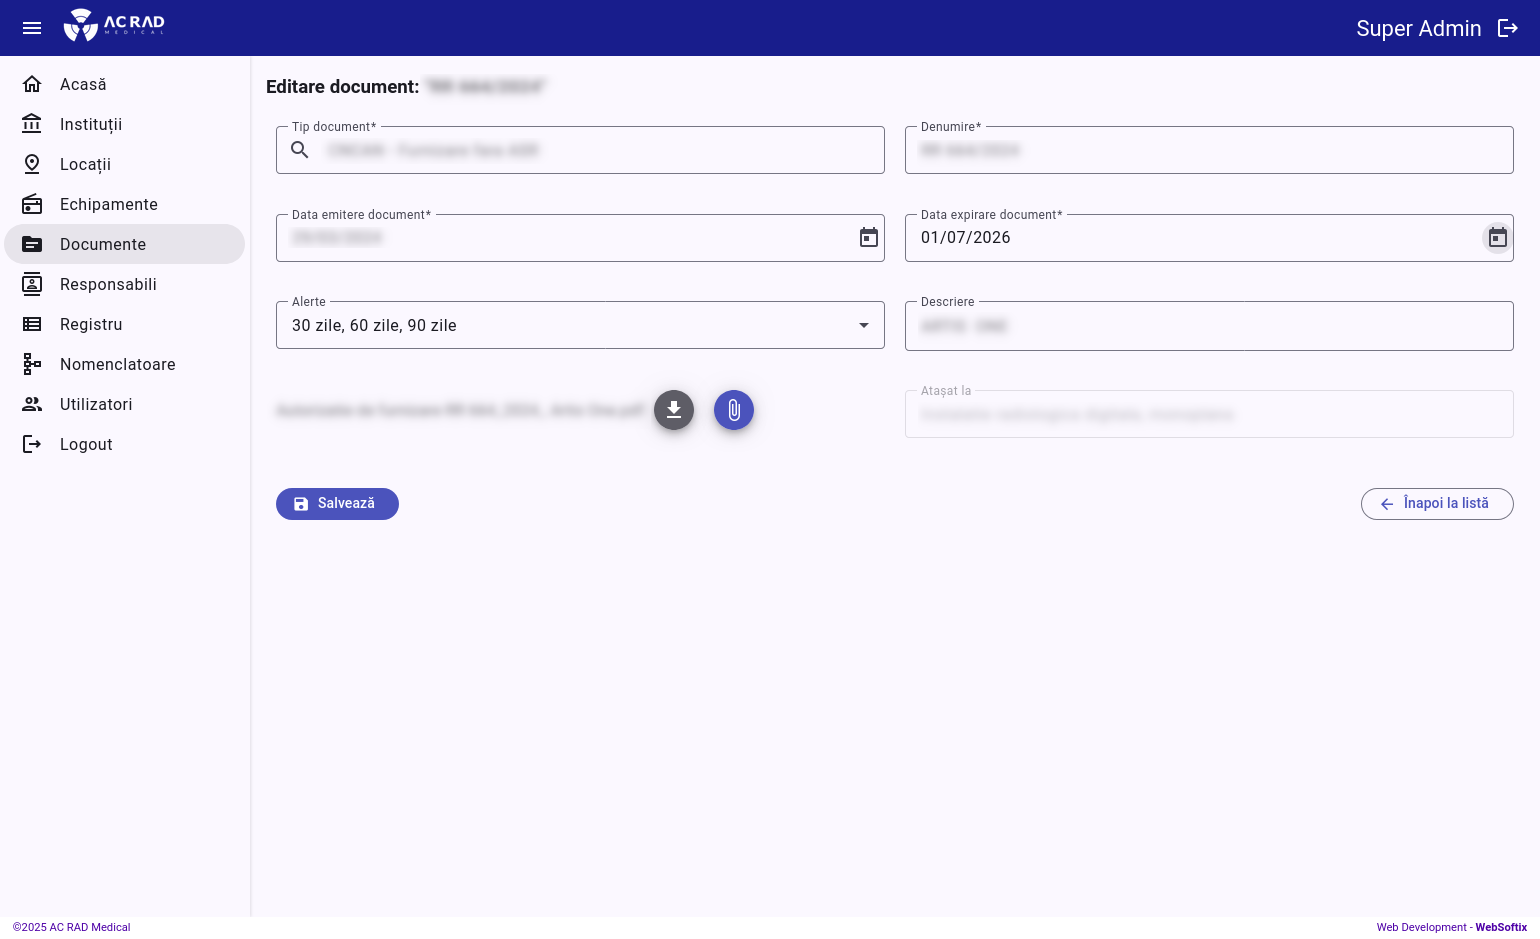This screenshot has height=939, width=1540.
Task: Open Instituții menu item
Action: (x=91, y=124)
